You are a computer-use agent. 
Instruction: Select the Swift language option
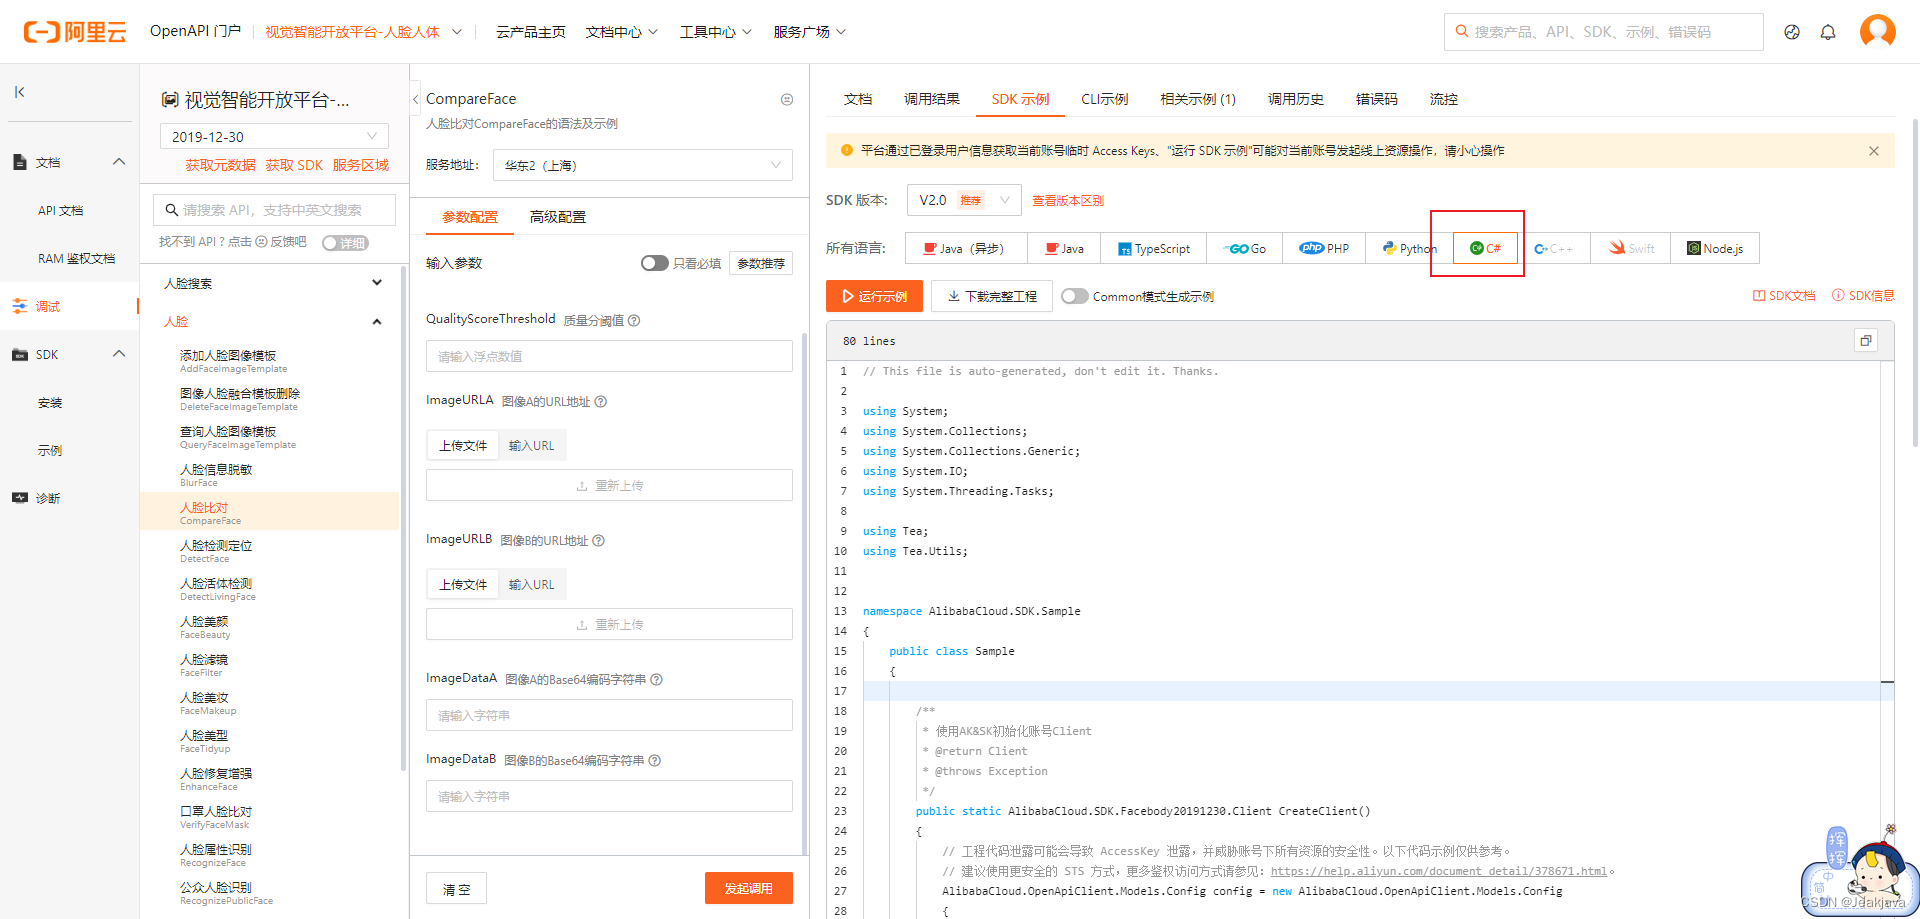click(1631, 248)
